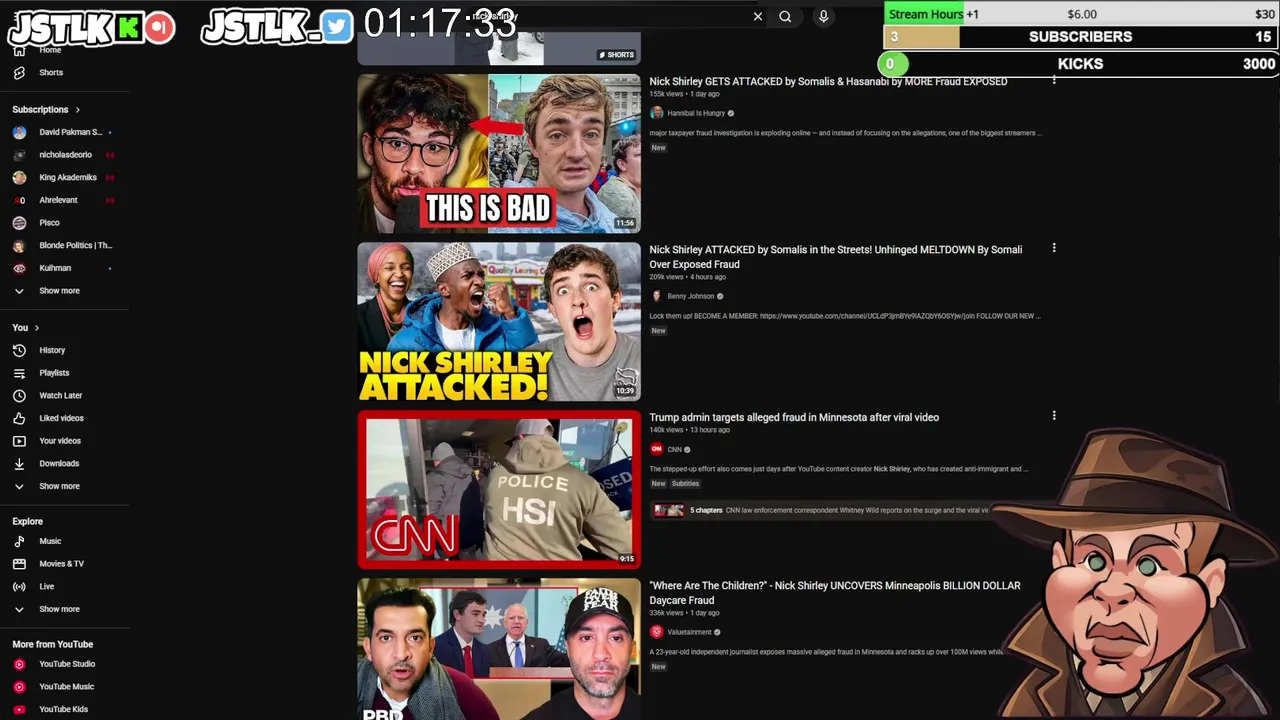Open Your videos icon
The image size is (1280, 720).
19,441
